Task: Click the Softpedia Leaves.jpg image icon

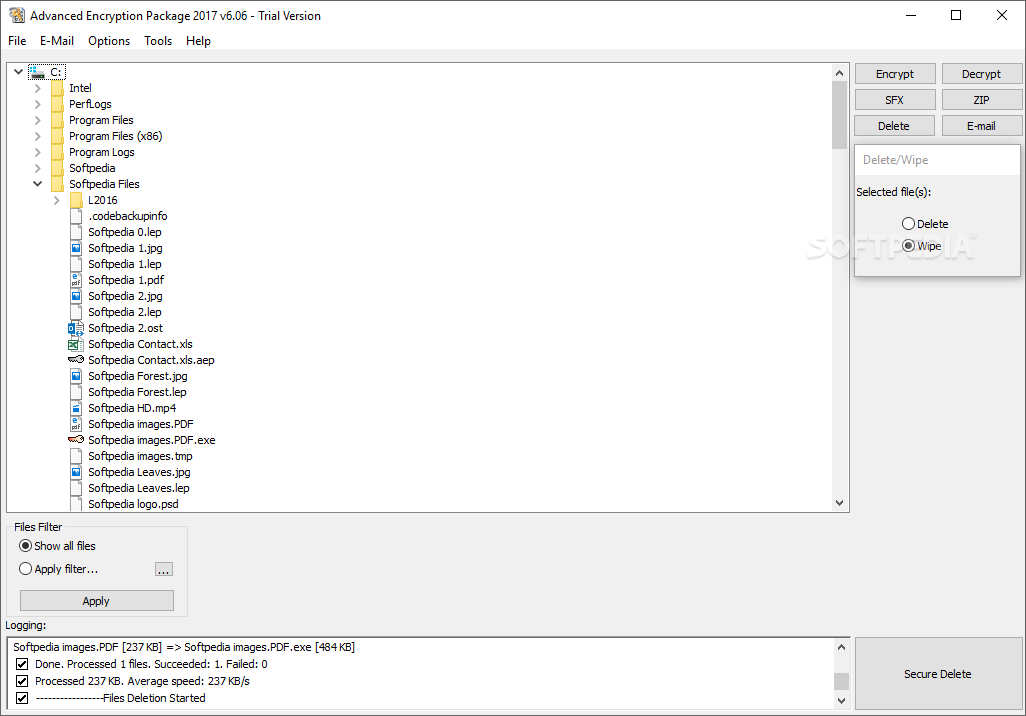Action: point(76,472)
